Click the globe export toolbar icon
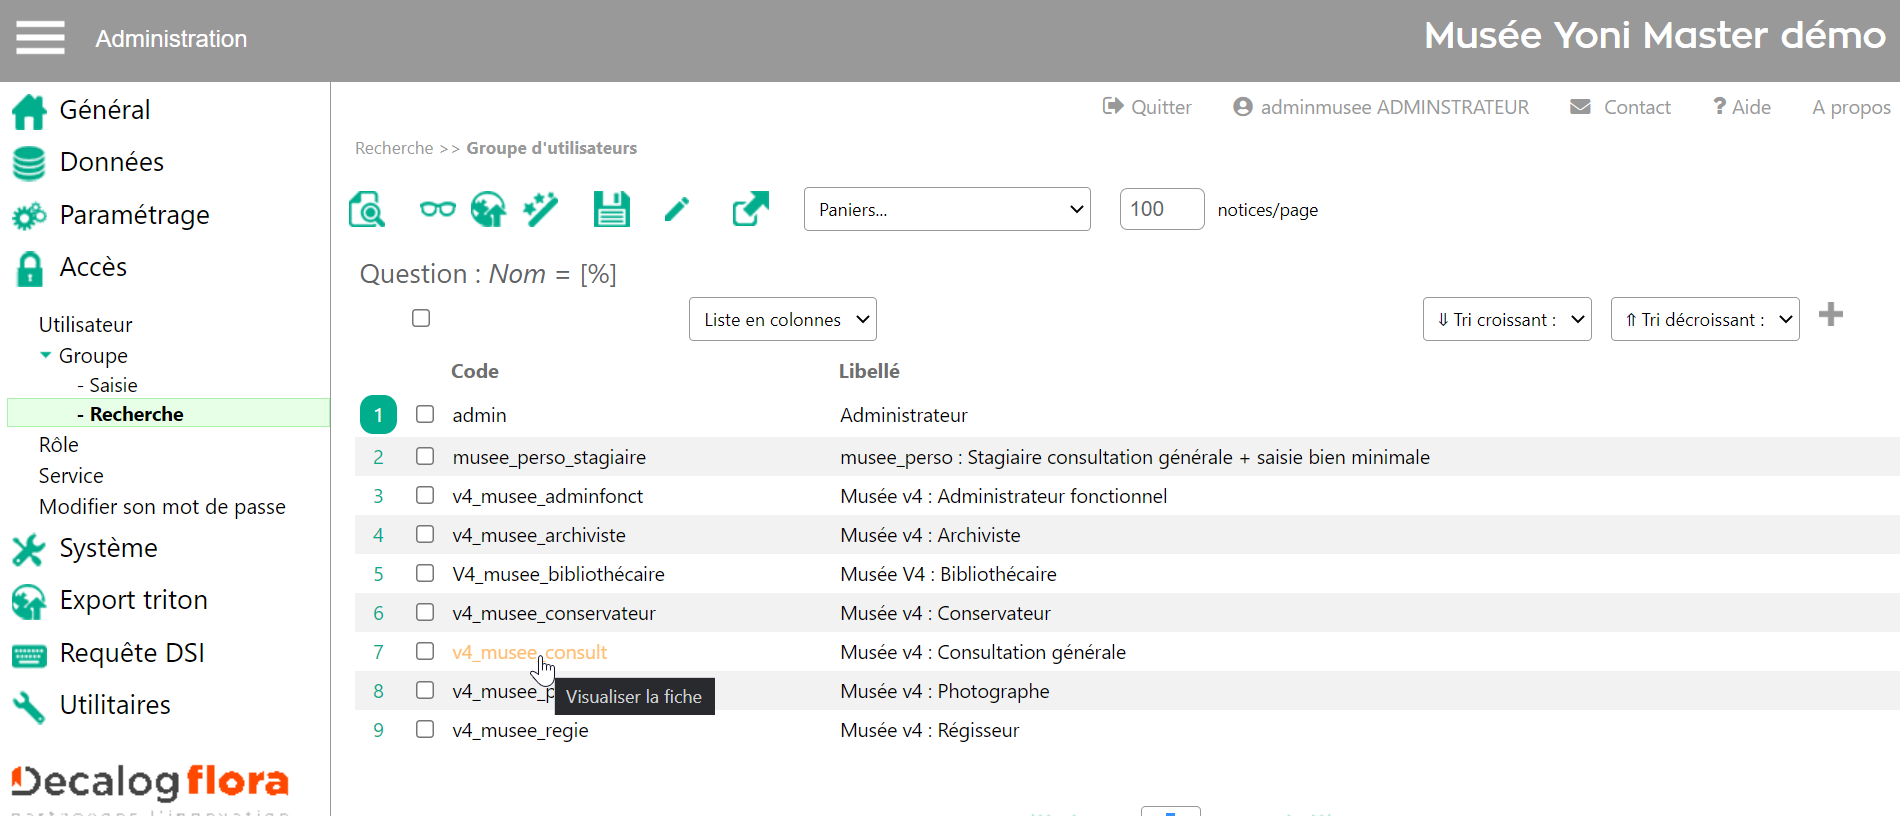Image resolution: width=1900 pixels, height=816 pixels. coord(488,209)
